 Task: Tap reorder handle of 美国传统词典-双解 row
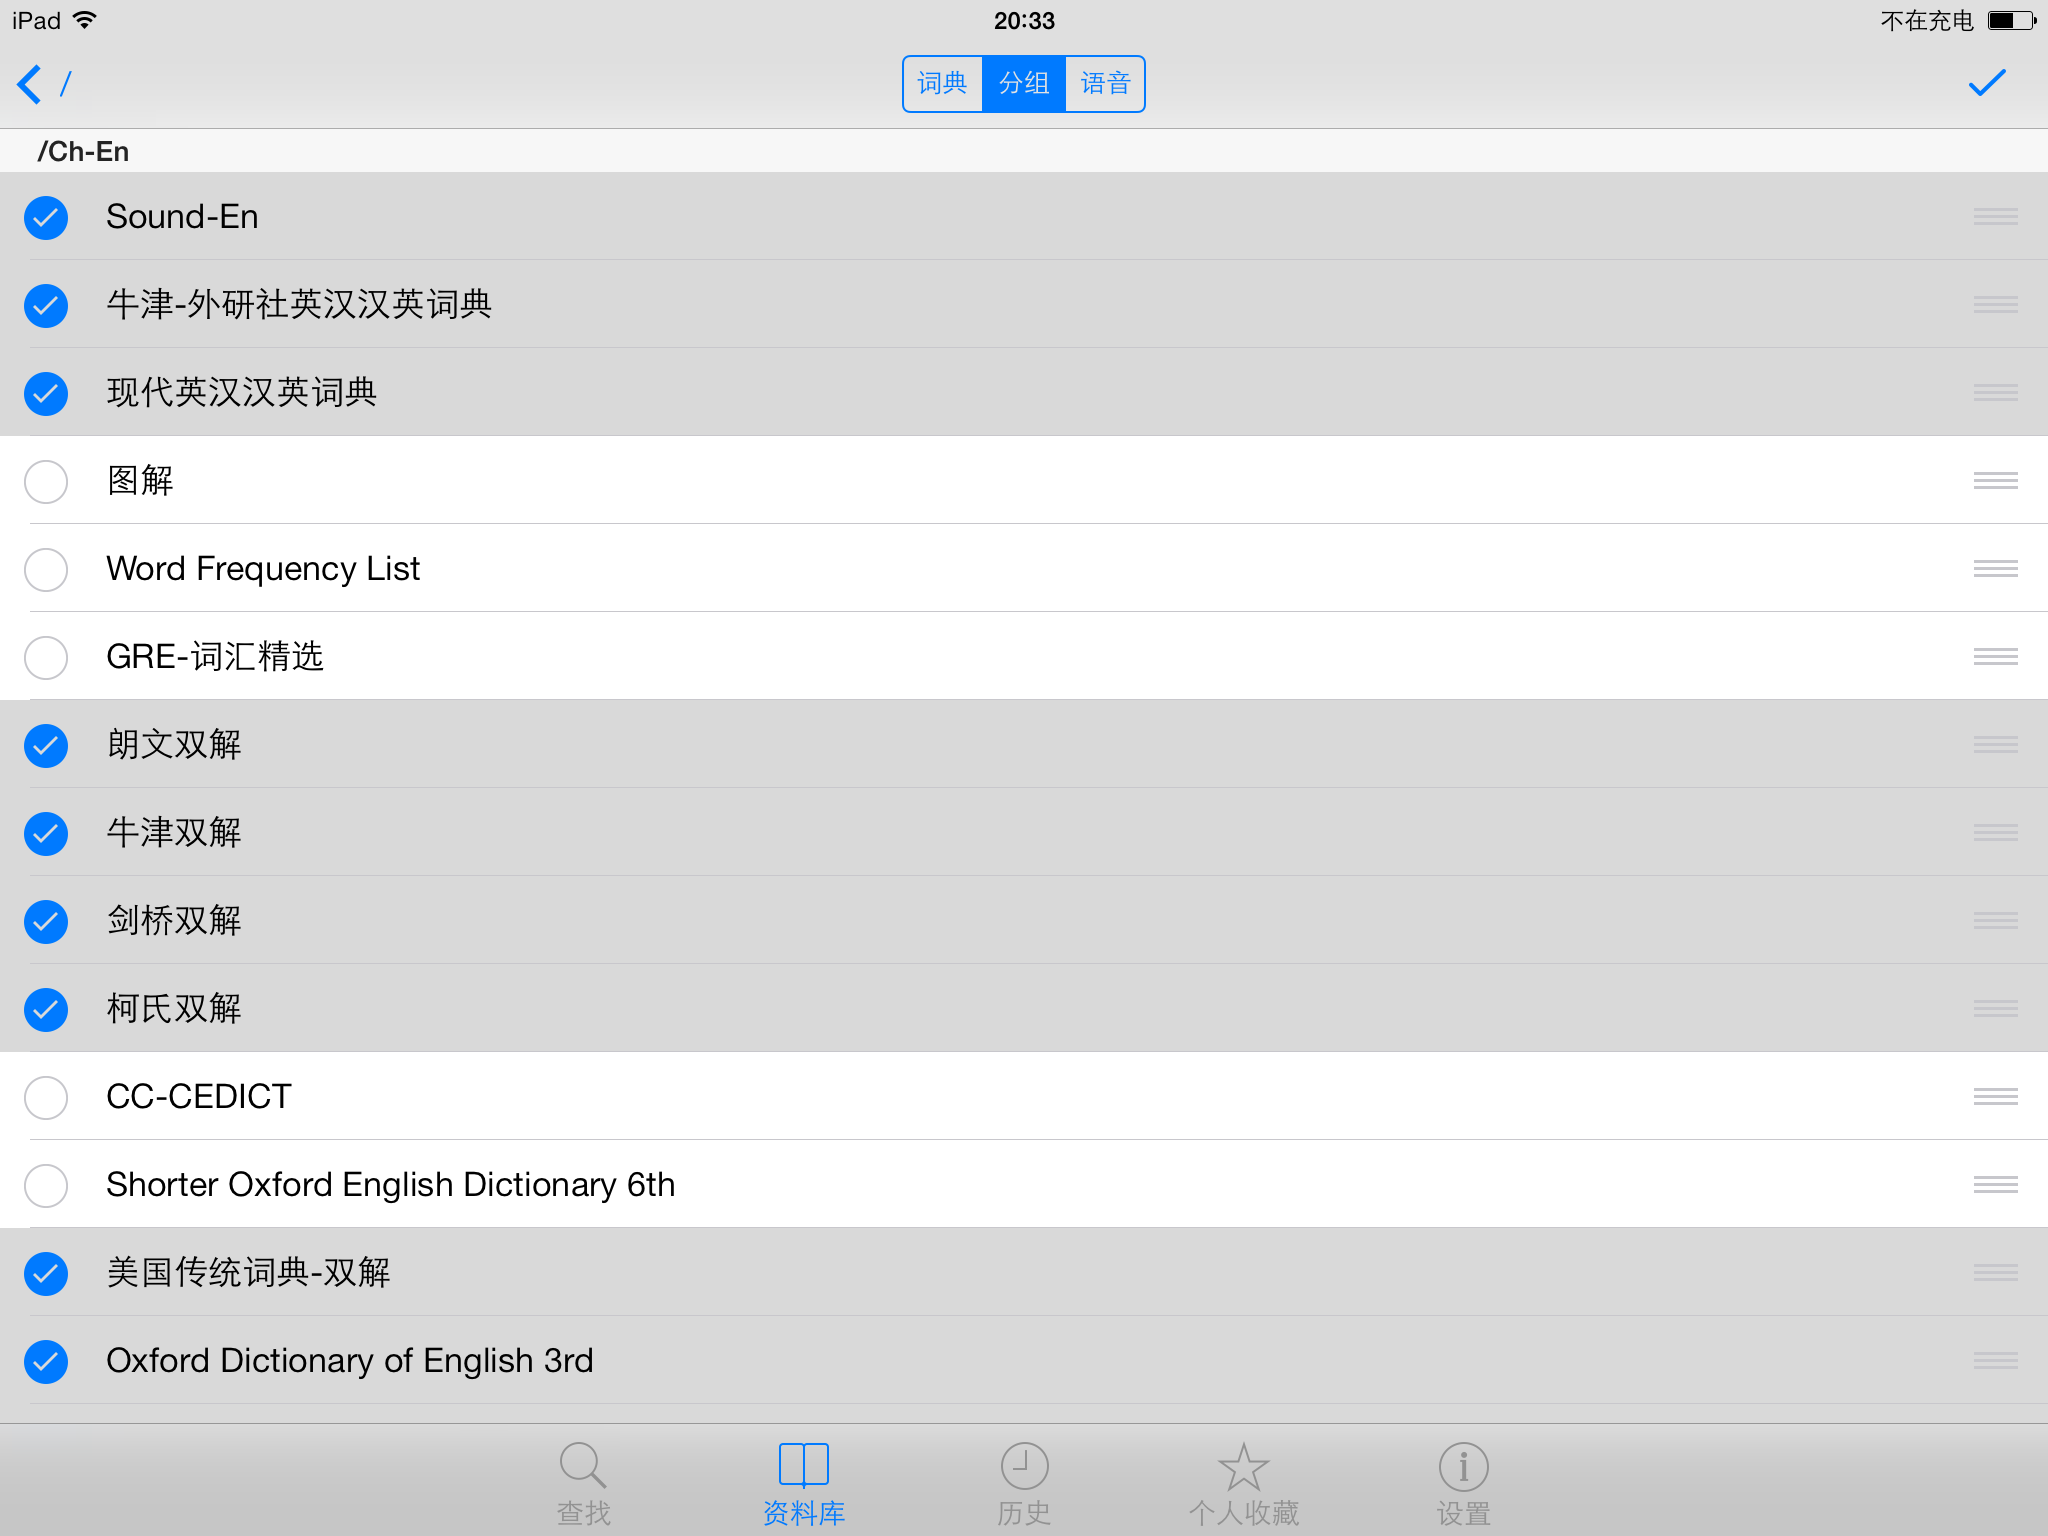pos(1995,1273)
